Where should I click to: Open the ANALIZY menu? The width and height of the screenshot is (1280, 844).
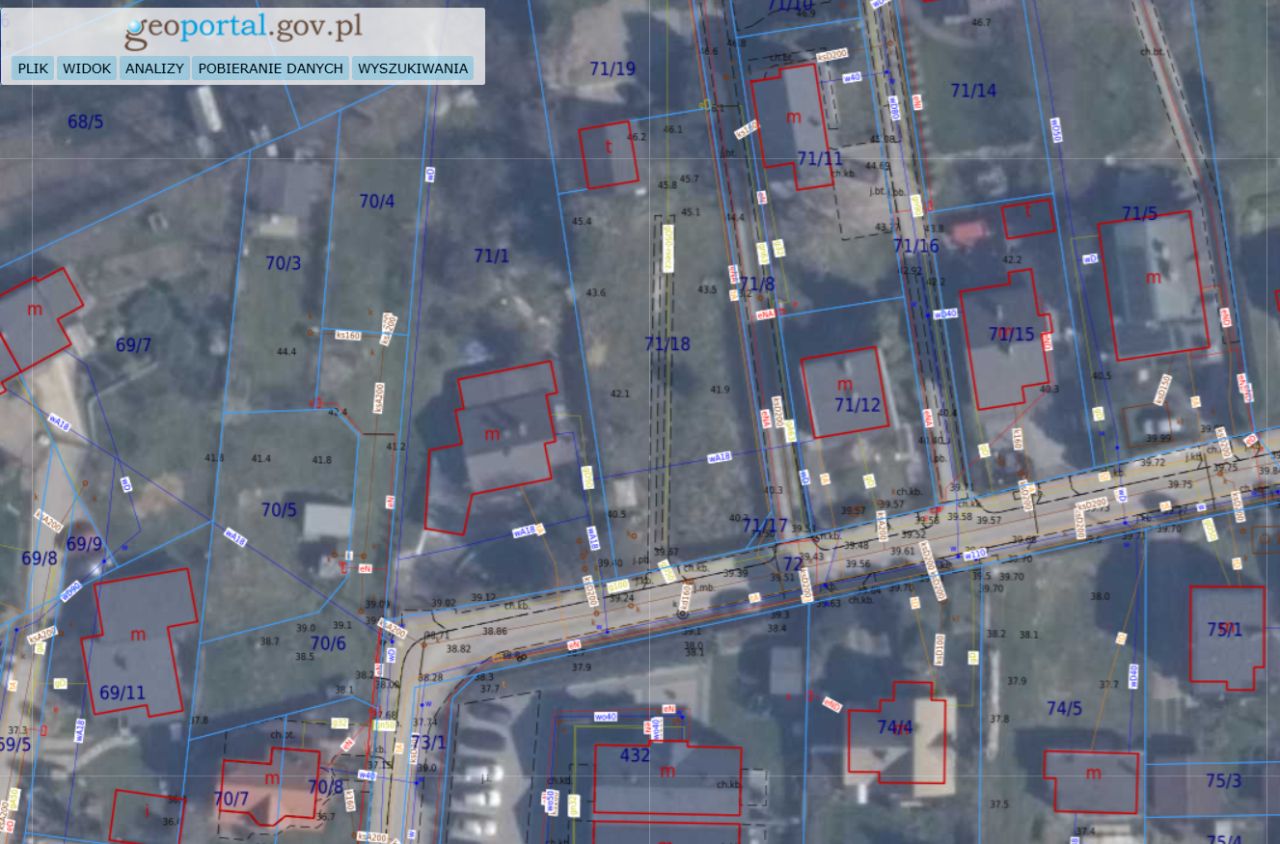[x=154, y=69]
